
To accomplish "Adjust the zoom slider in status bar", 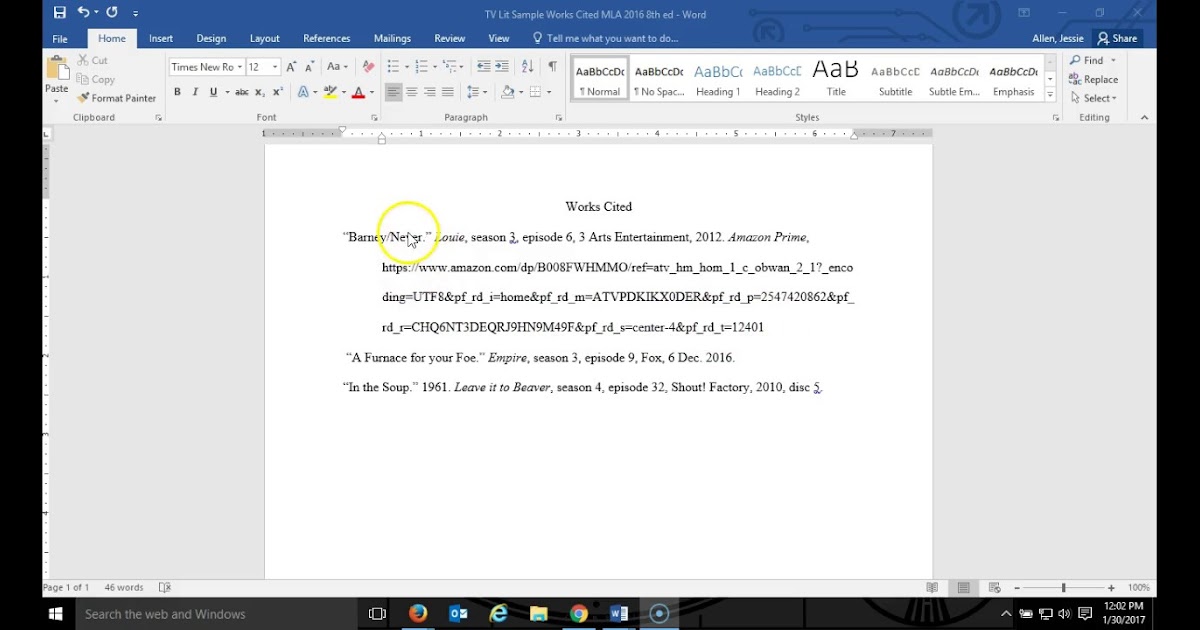I will point(1064,588).
